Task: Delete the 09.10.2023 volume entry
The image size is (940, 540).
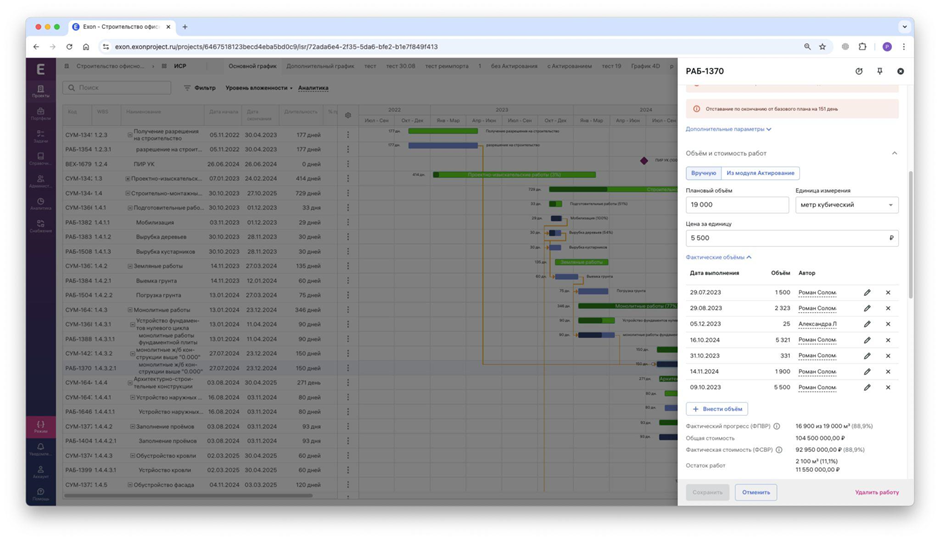Action: point(888,388)
